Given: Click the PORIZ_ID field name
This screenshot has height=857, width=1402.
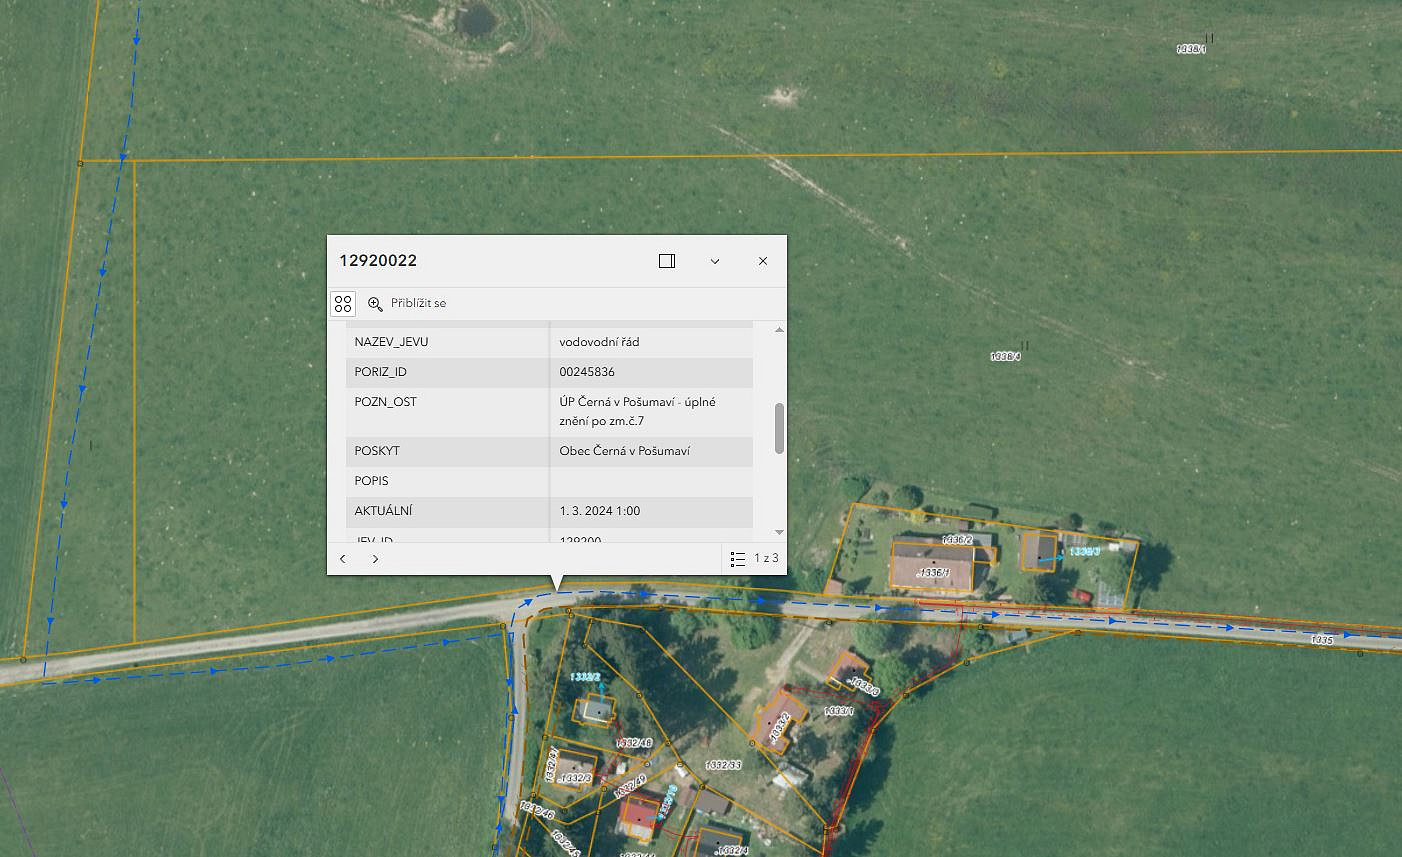Looking at the screenshot, I should coord(380,372).
